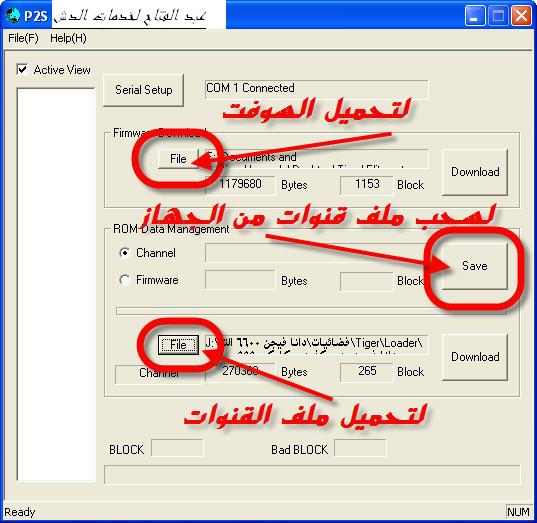Select the Channel radio button

point(124,252)
